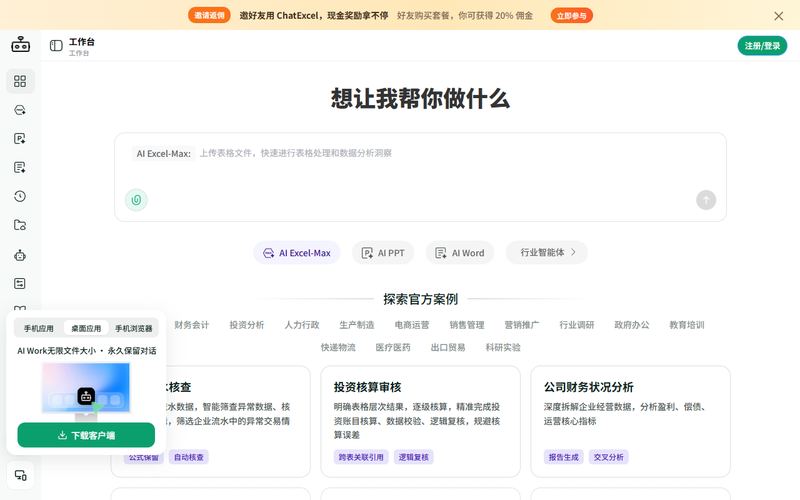Click the AI Work无限文件大小 popup caption
Image resolution: width=800 pixels, height=500 pixels.
[x=87, y=351]
